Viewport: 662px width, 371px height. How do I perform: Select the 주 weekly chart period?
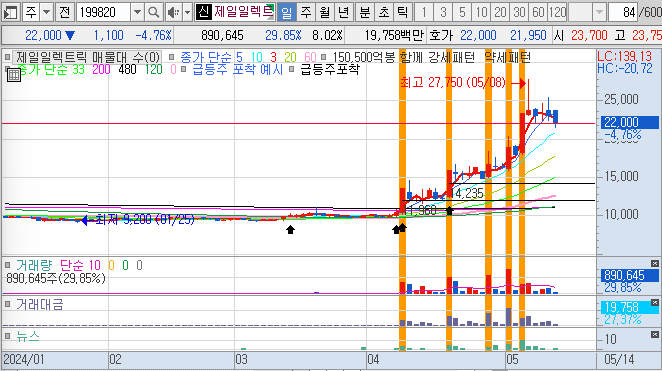(x=306, y=12)
